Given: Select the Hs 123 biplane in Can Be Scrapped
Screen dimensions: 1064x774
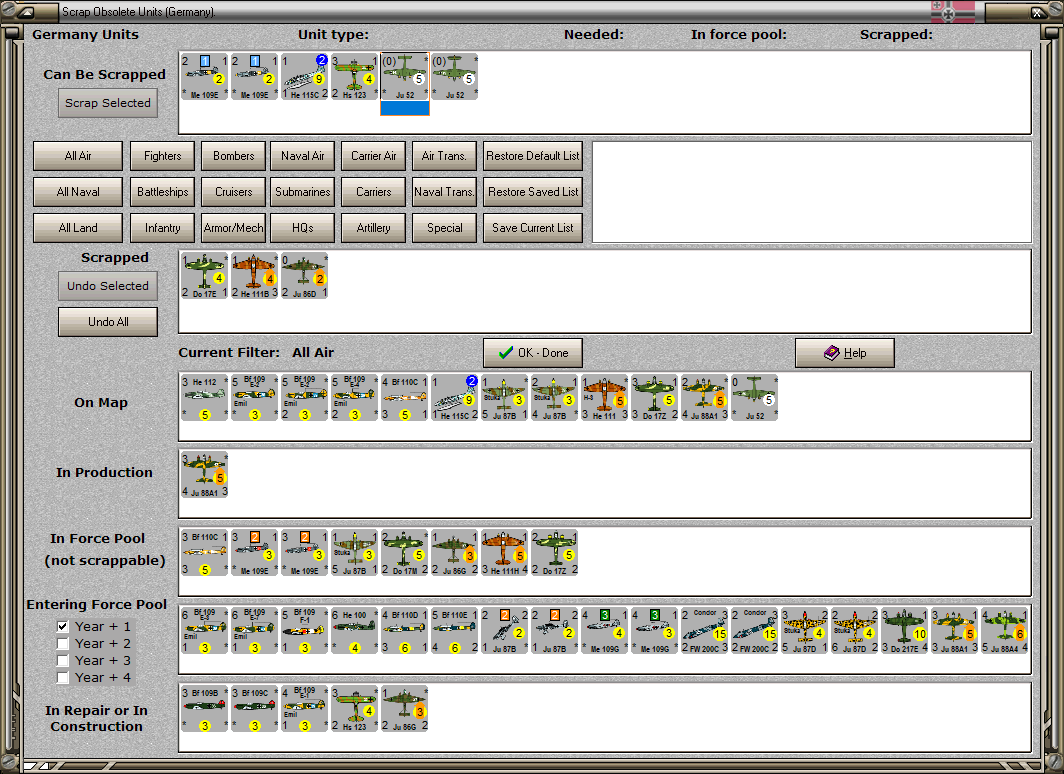Looking at the screenshot, I should click(x=355, y=77).
